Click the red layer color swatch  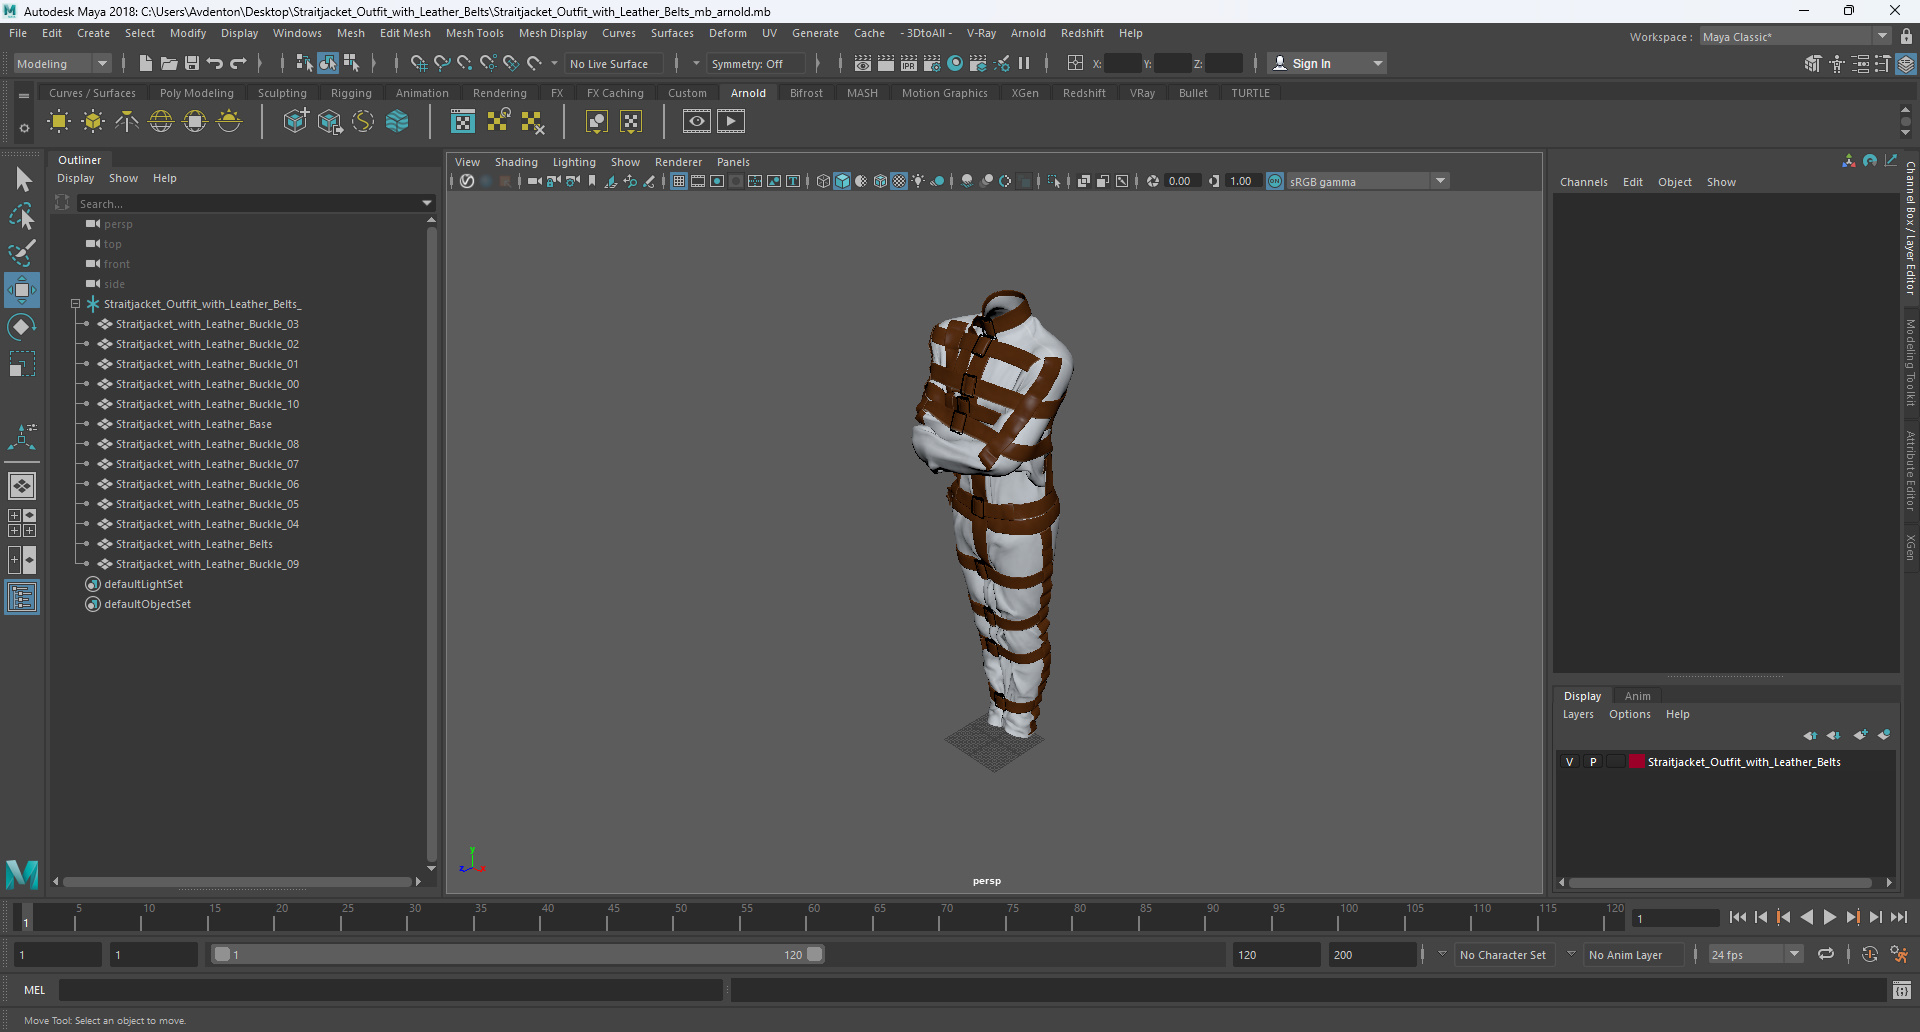point(1637,762)
